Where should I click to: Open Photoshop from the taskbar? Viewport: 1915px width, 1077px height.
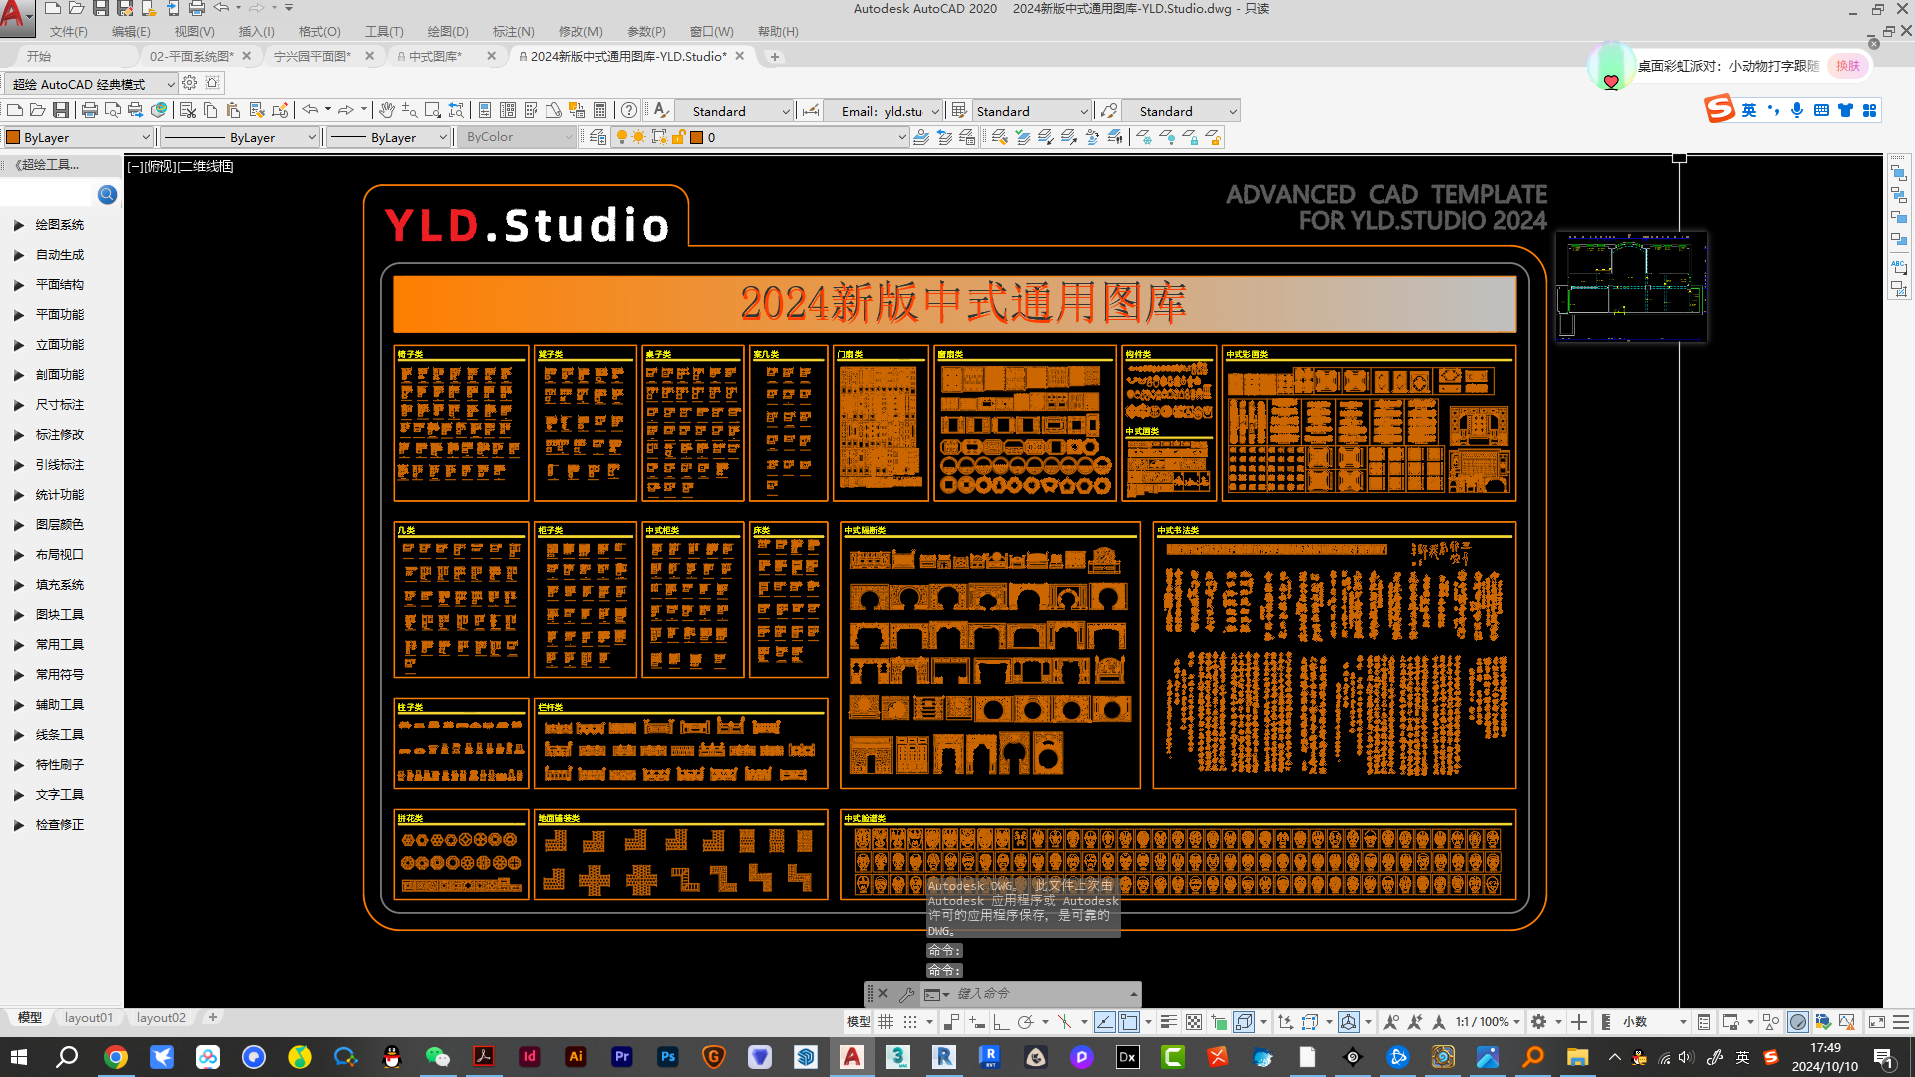(668, 1057)
